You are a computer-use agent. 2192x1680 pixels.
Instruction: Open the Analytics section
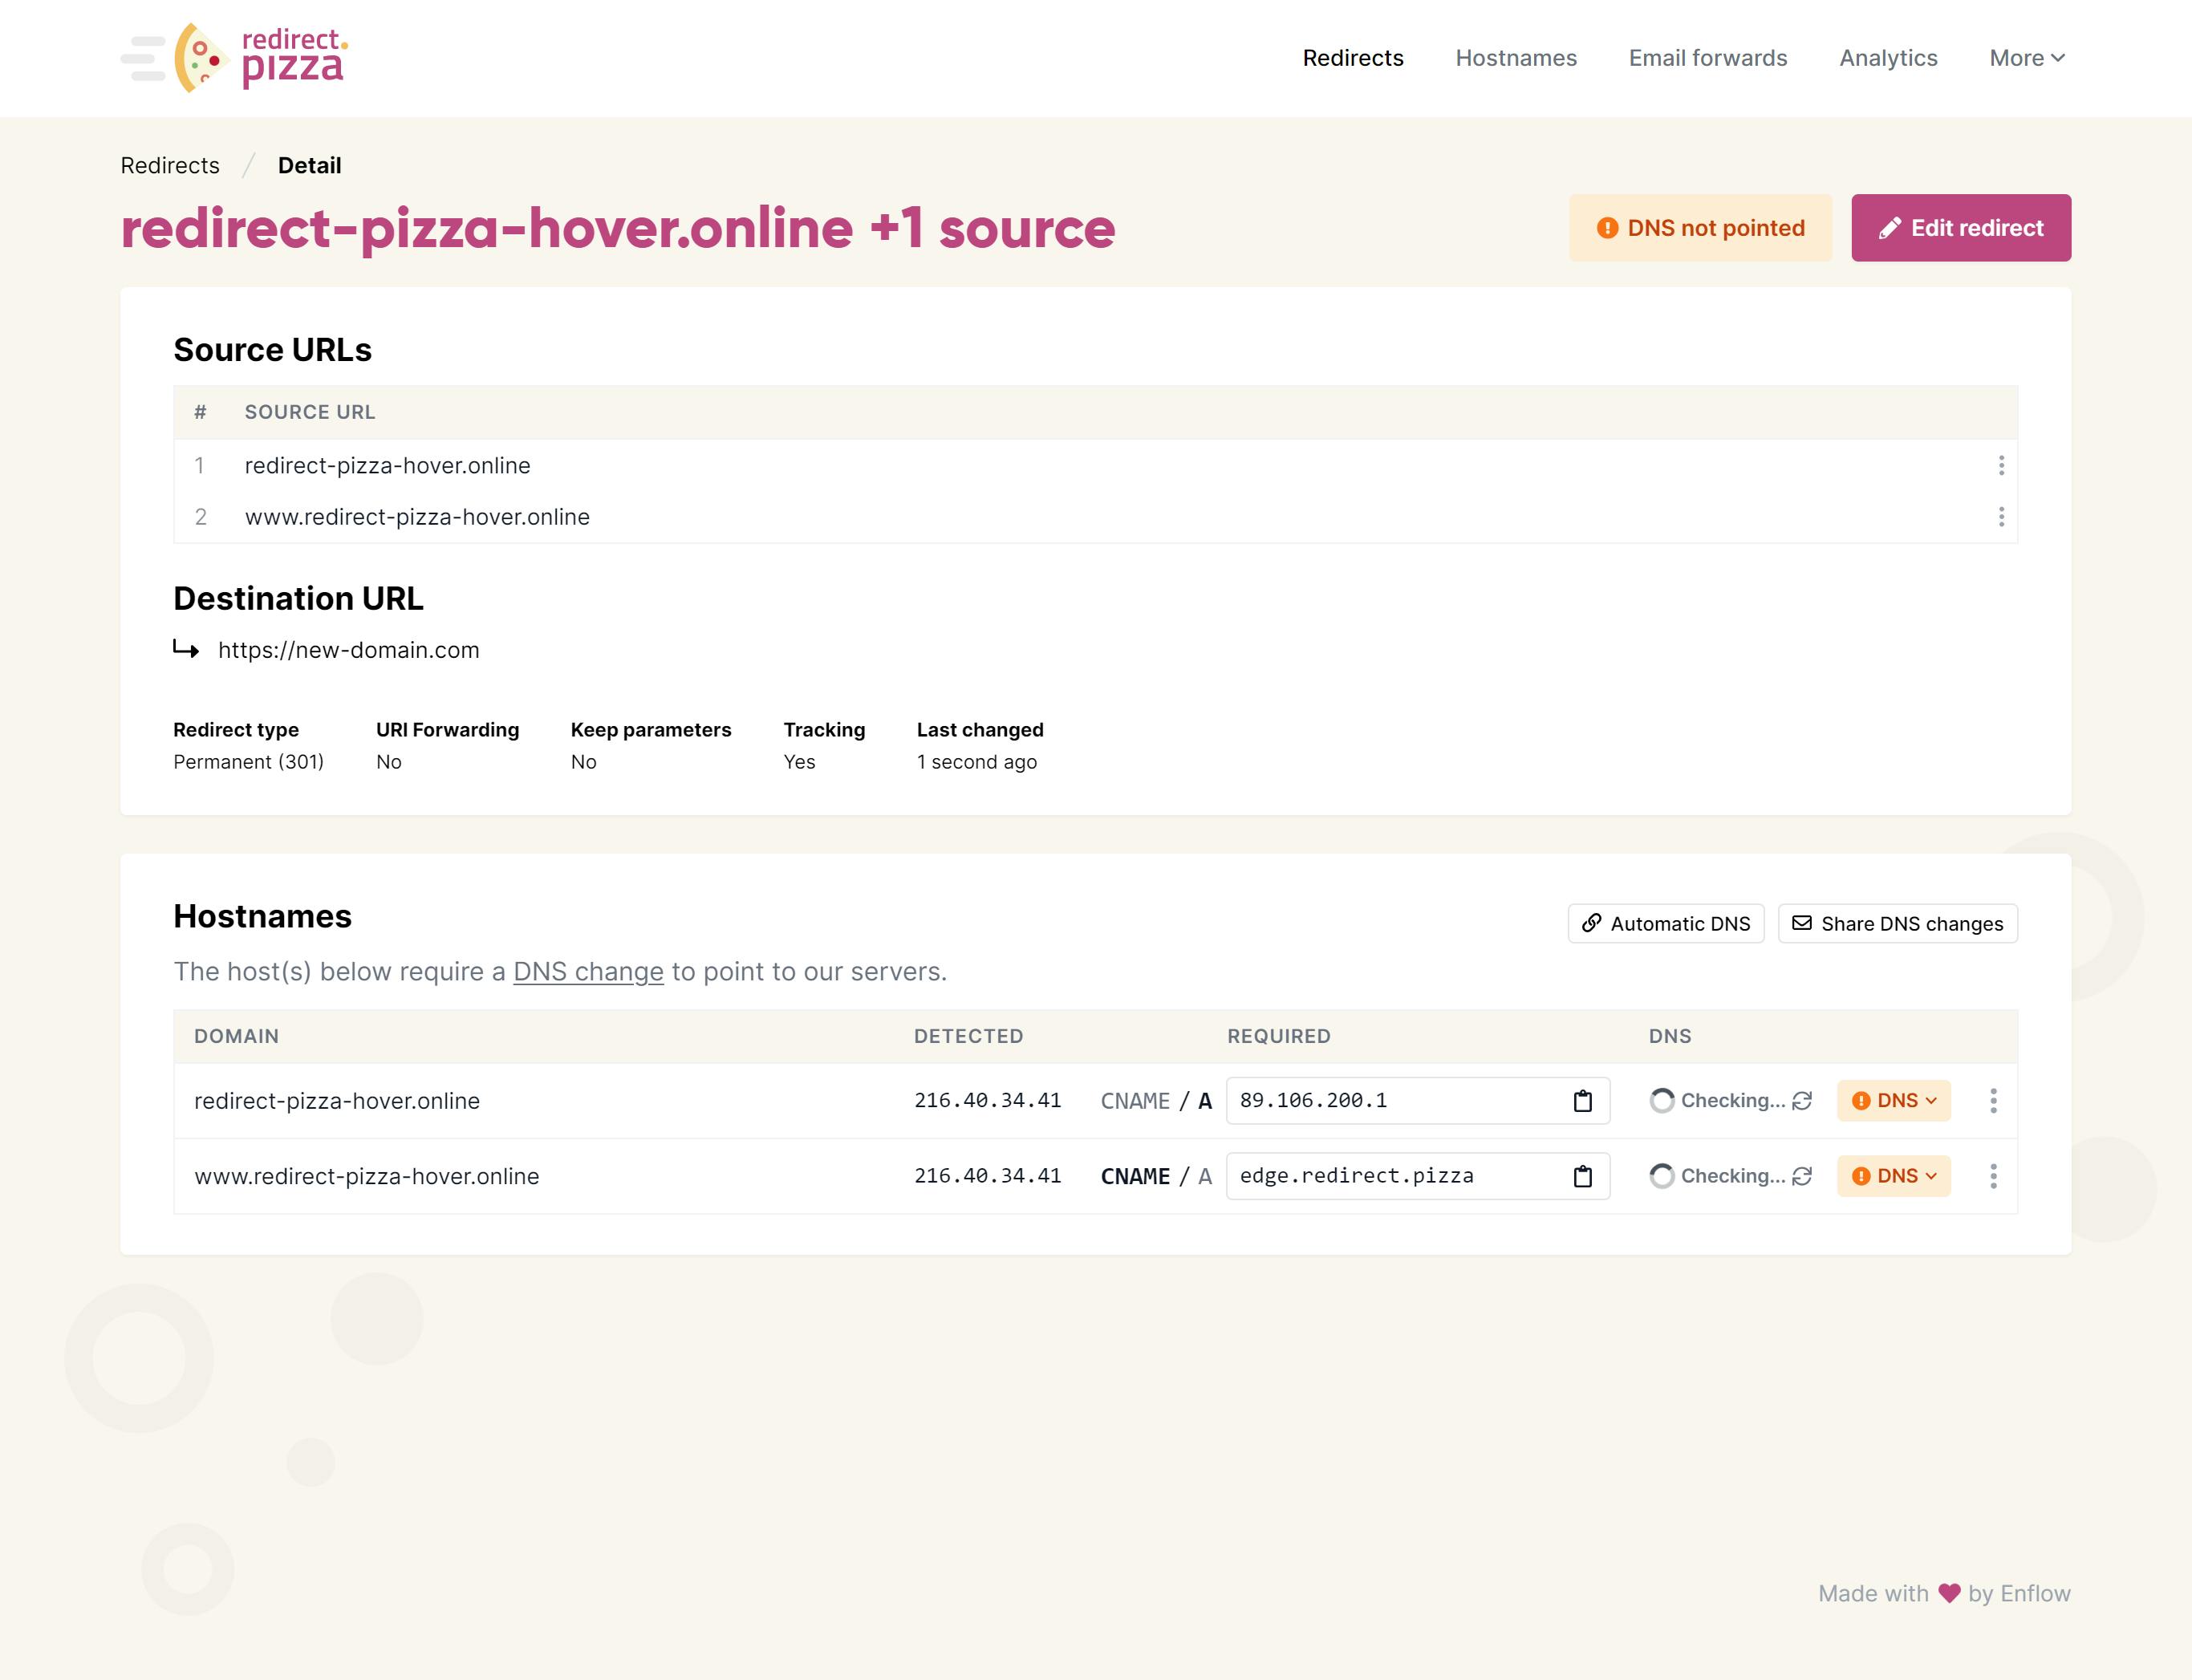1887,58
